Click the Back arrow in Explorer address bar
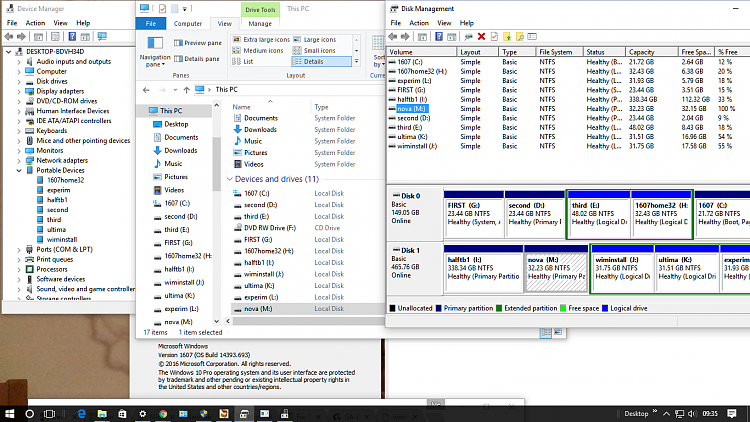 [146, 89]
